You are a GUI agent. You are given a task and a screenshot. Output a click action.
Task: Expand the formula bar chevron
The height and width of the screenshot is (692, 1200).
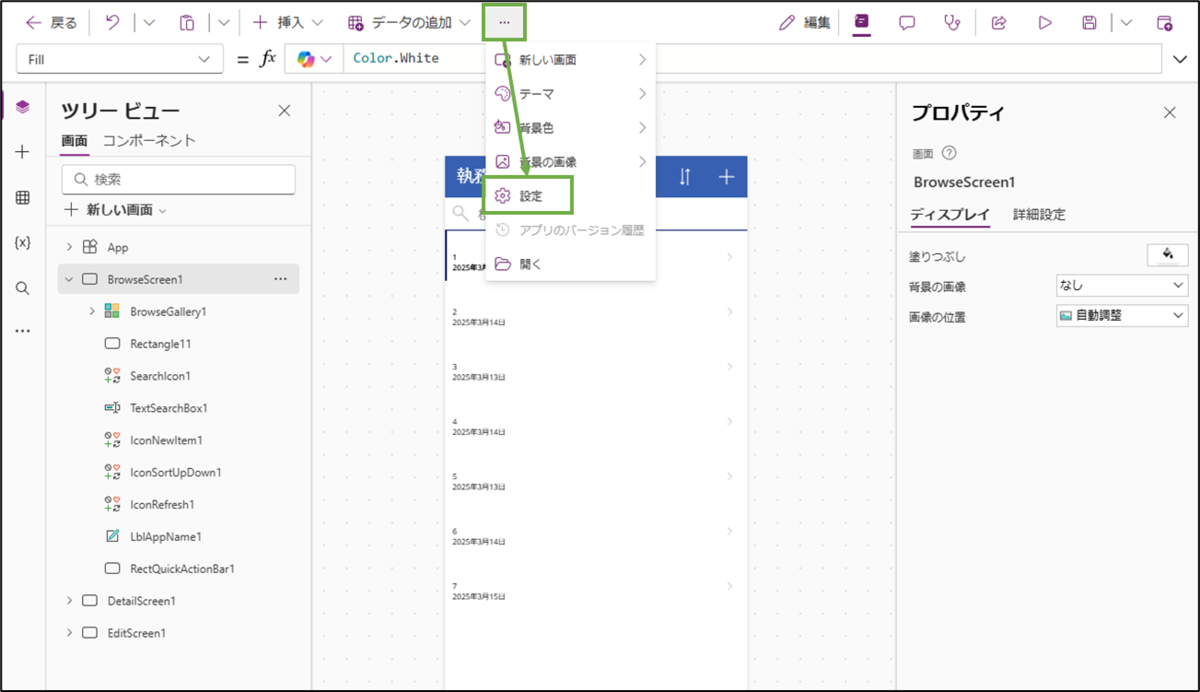click(x=1180, y=59)
